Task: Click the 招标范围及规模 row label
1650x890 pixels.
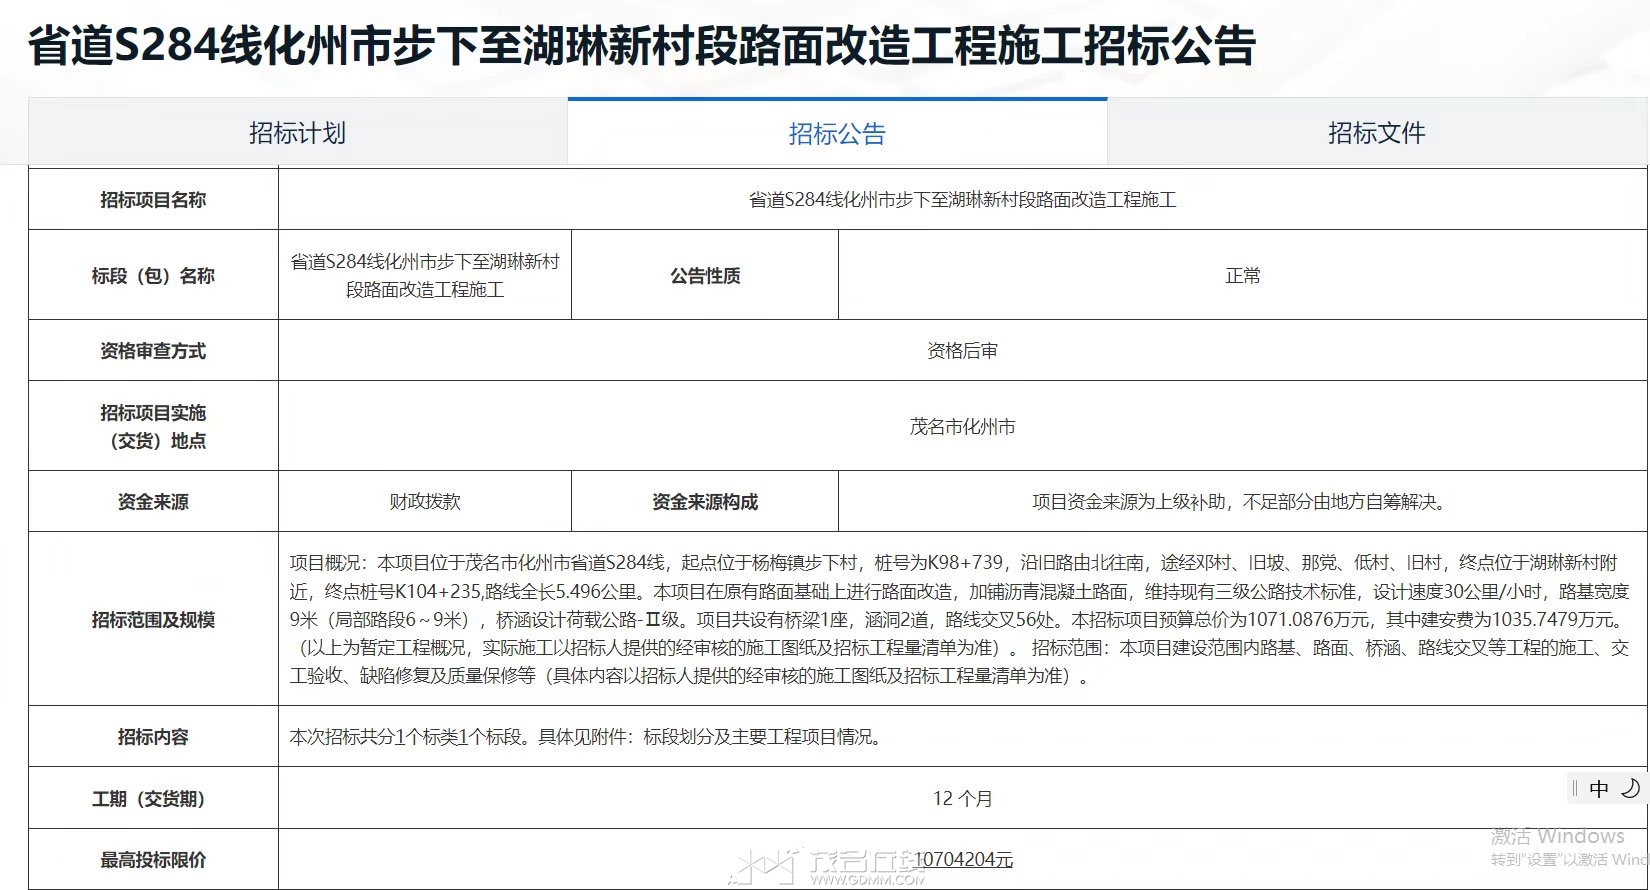Action: point(153,619)
